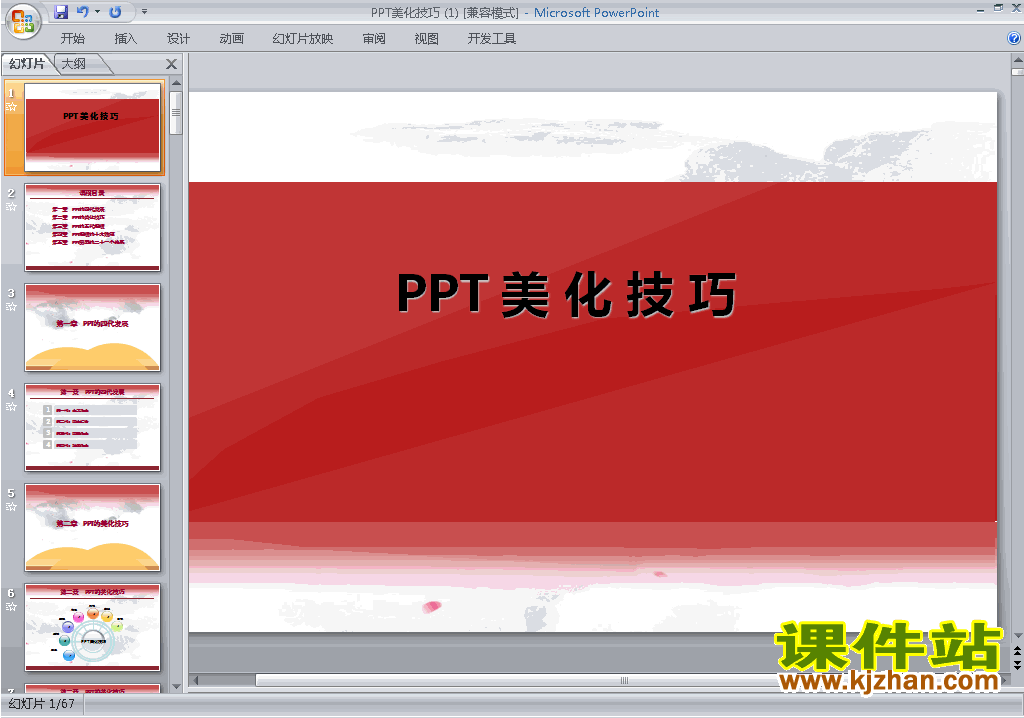The height and width of the screenshot is (718, 1024).
Task: Show the 幻灯片 thumbnails pane tab
Action: click(x=27, y=63)
